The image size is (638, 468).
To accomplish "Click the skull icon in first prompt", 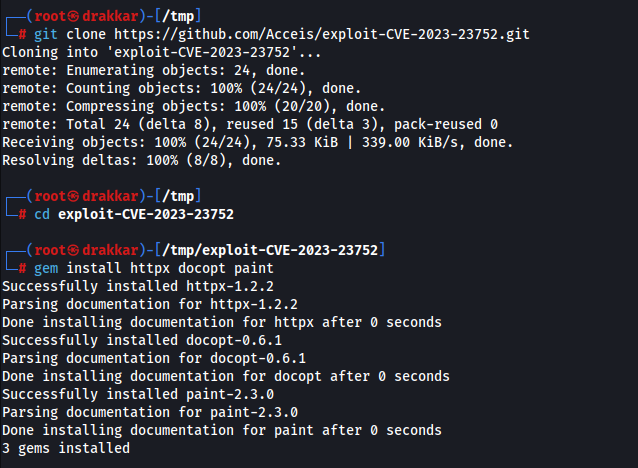I will coord(73,16).
